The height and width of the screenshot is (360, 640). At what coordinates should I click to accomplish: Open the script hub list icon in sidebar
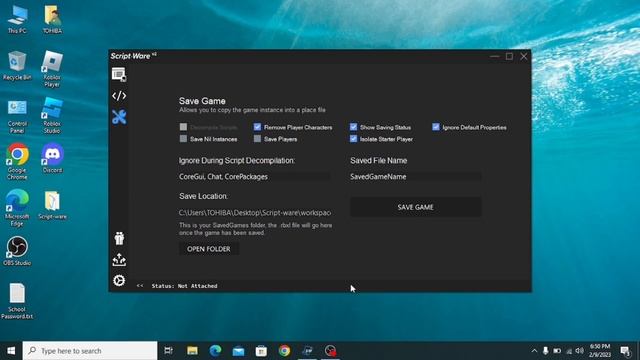(x=119, y=75)
